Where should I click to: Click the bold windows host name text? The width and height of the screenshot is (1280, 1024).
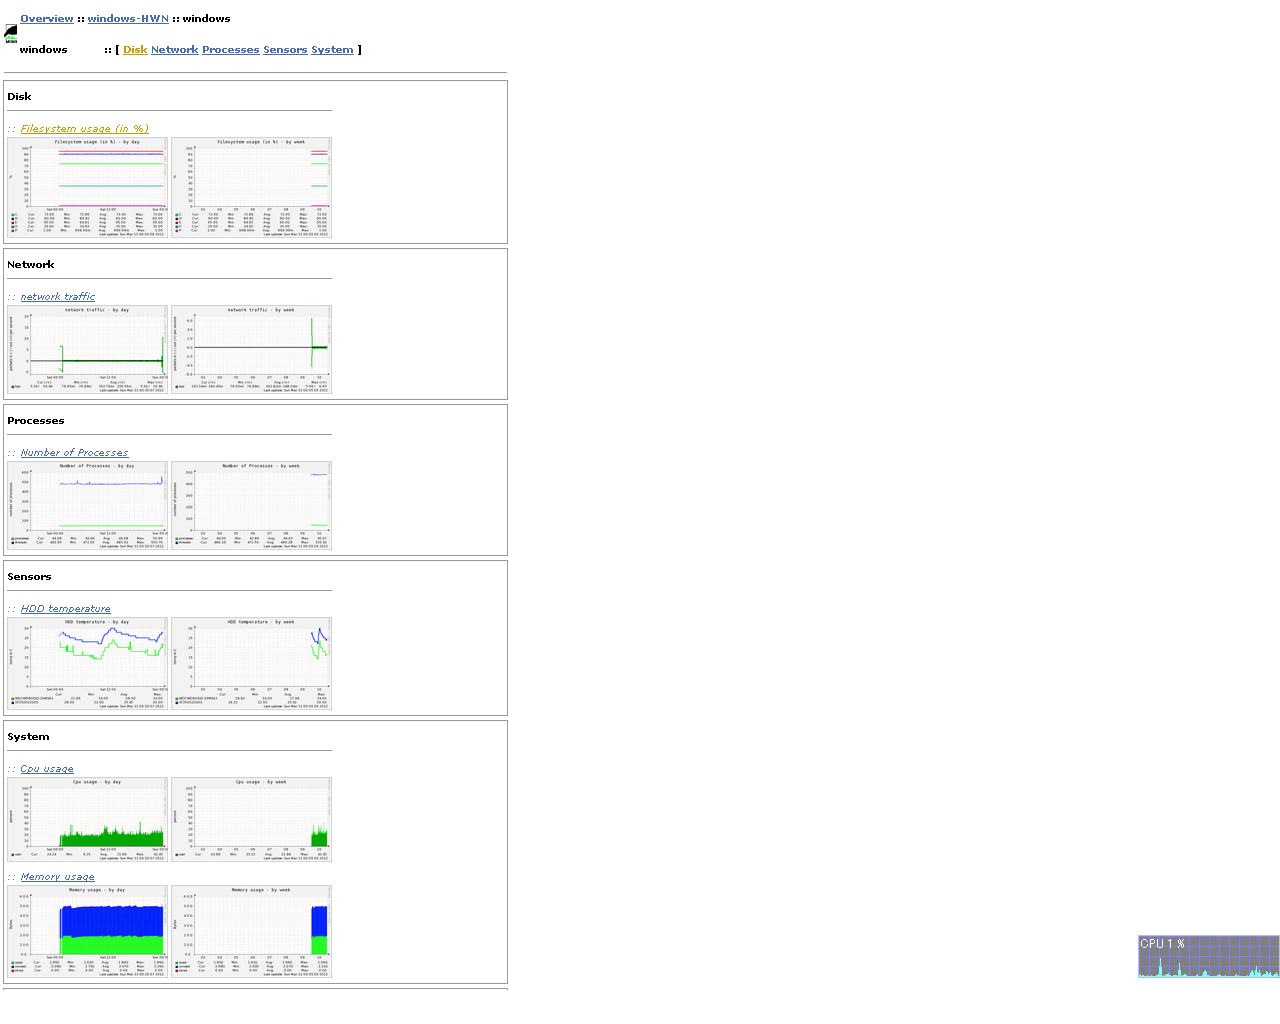click(43, 50)
